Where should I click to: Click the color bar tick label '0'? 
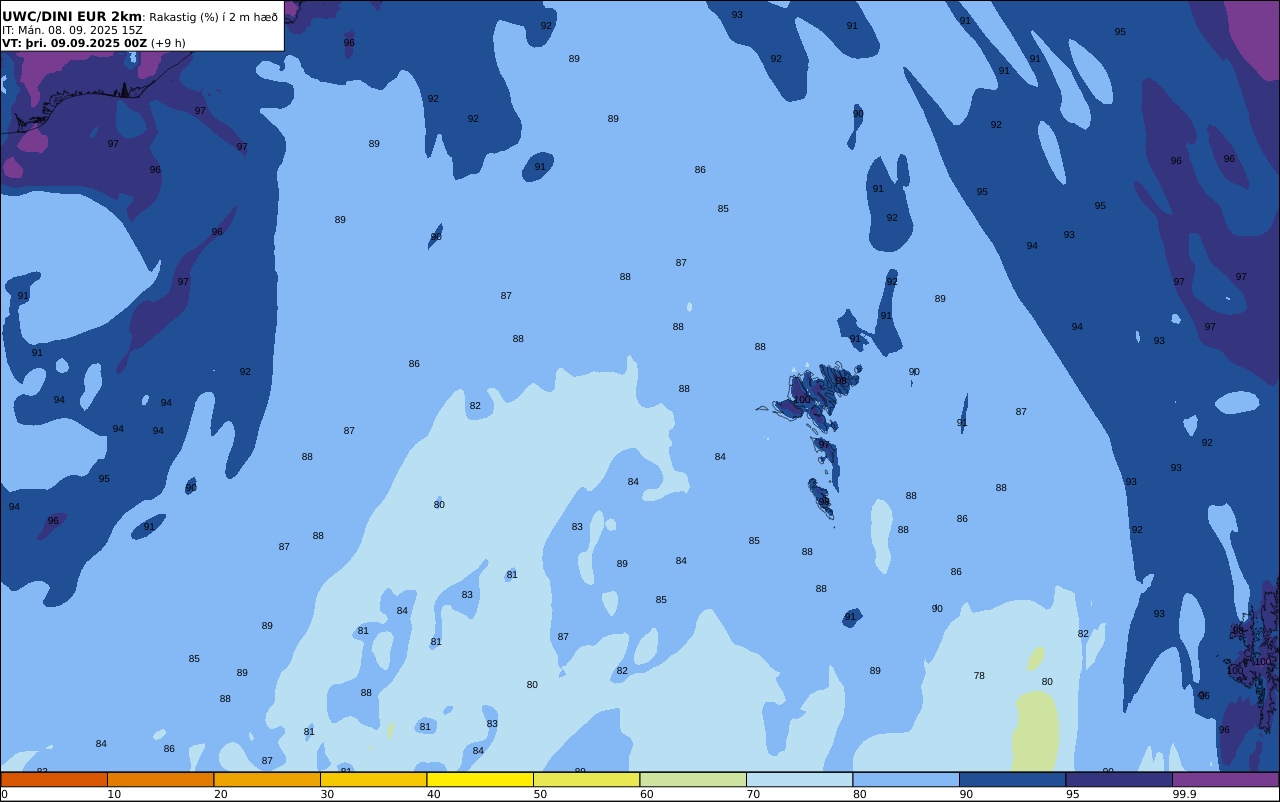point(4,794)
